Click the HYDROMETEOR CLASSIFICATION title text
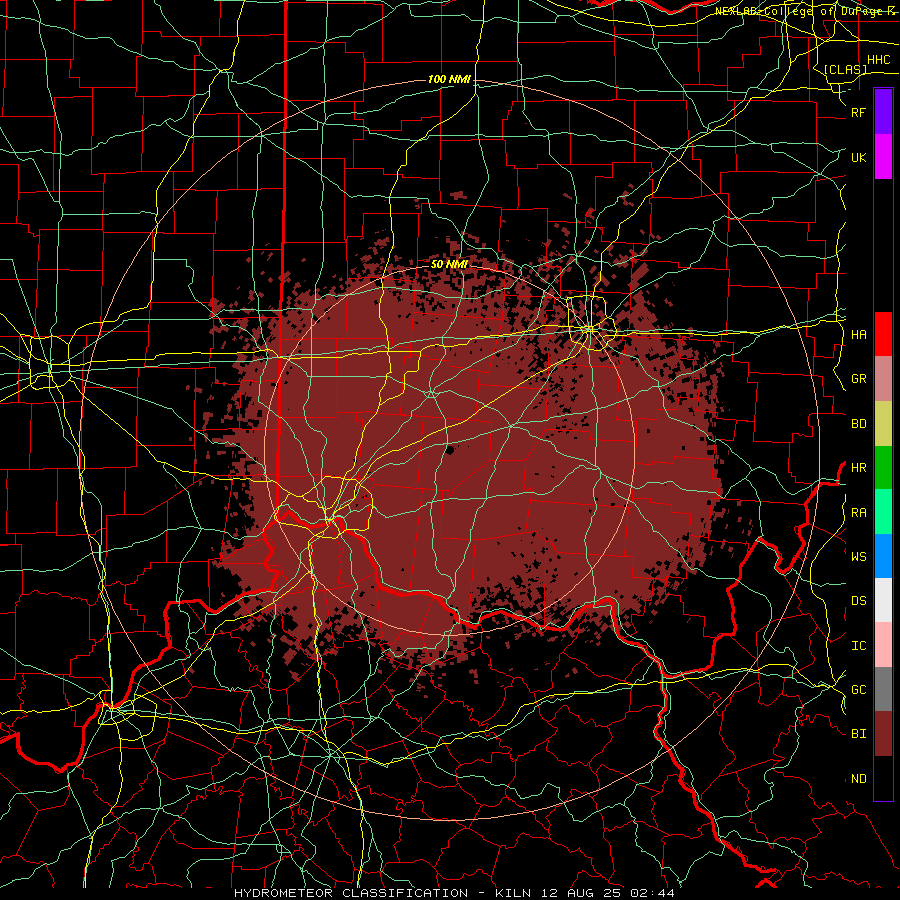This screenshot has height=900, width=900. click(351, 893)
